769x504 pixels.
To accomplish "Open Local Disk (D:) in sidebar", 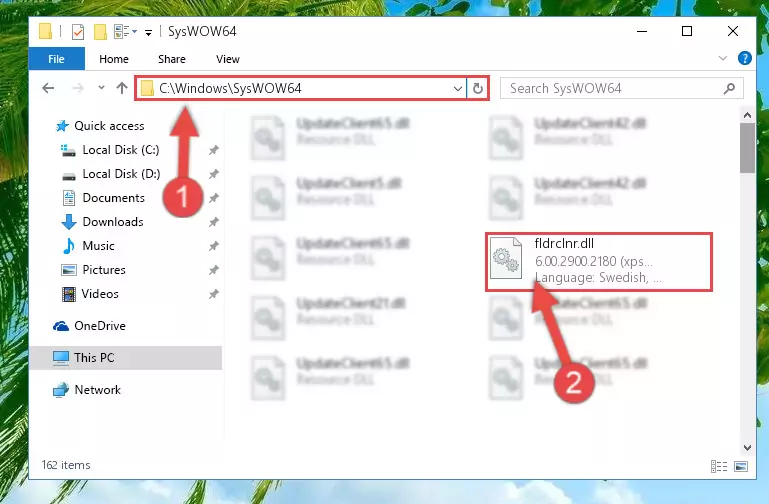I will coord(121,174).
